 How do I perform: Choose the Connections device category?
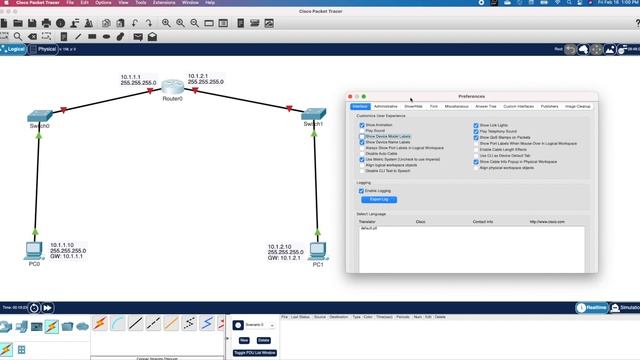[52, 327]
